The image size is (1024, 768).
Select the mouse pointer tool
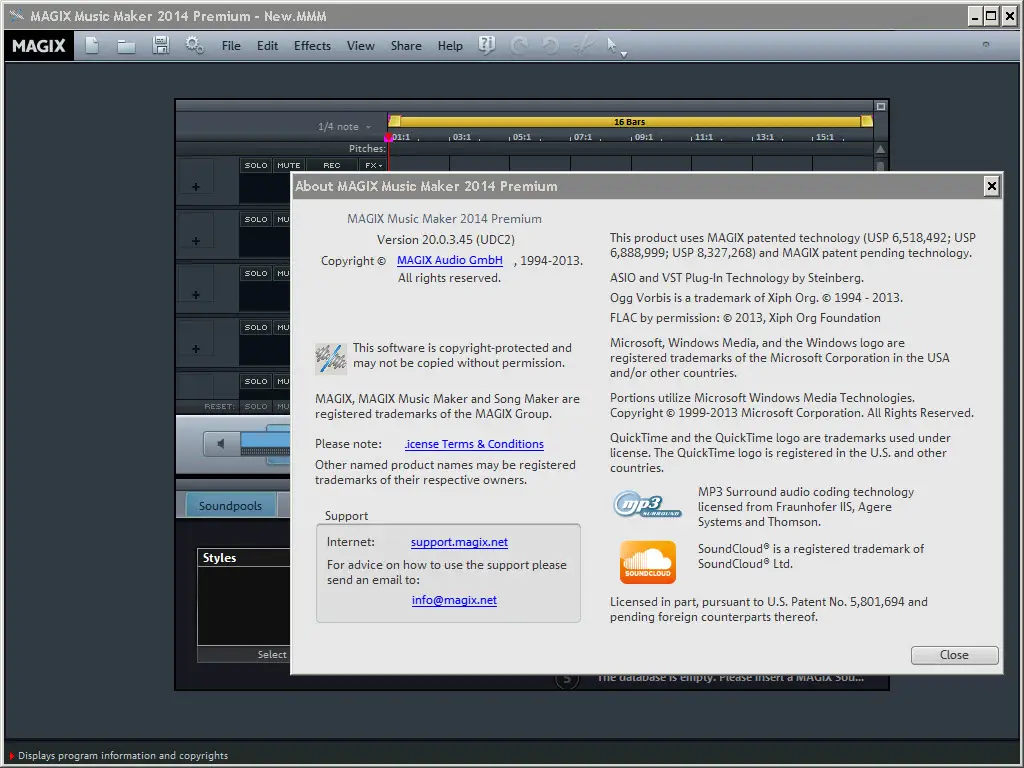point(611,45)
